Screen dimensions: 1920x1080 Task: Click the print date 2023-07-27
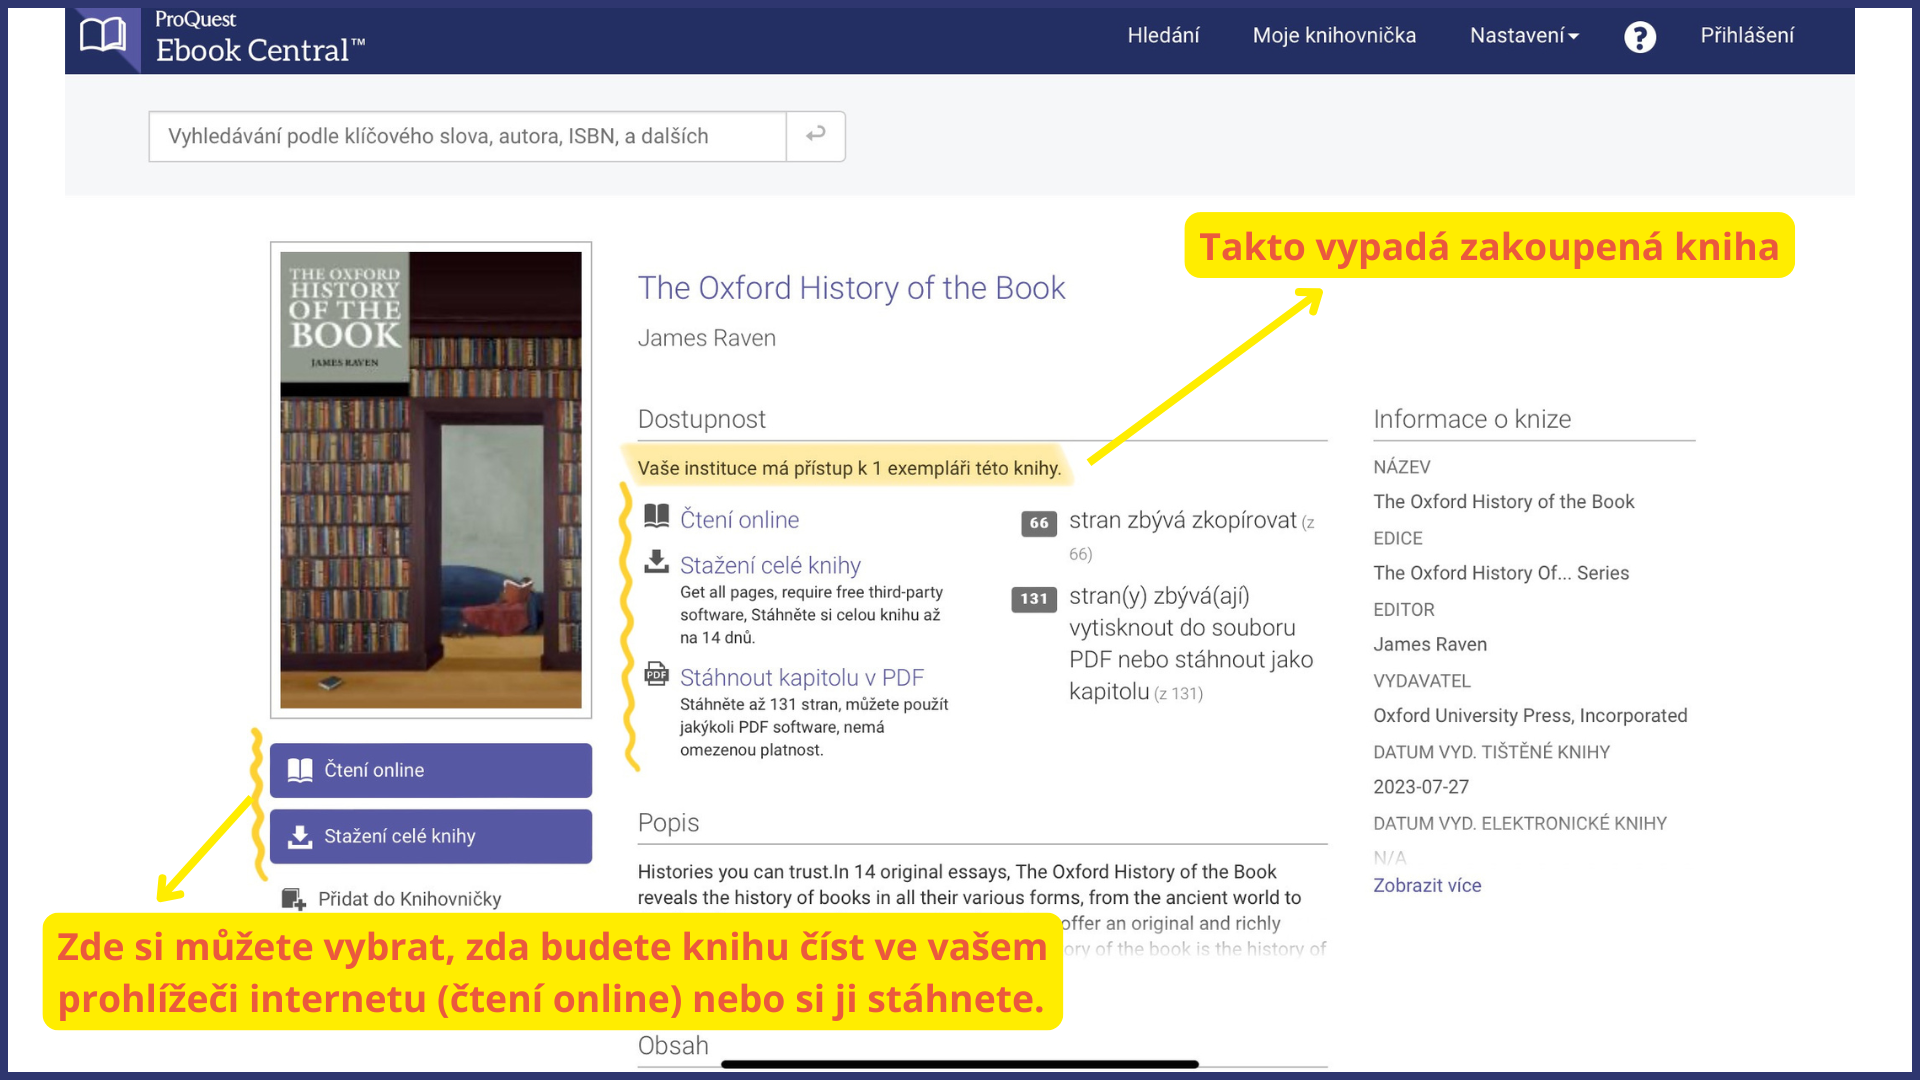click(1421, 787)
